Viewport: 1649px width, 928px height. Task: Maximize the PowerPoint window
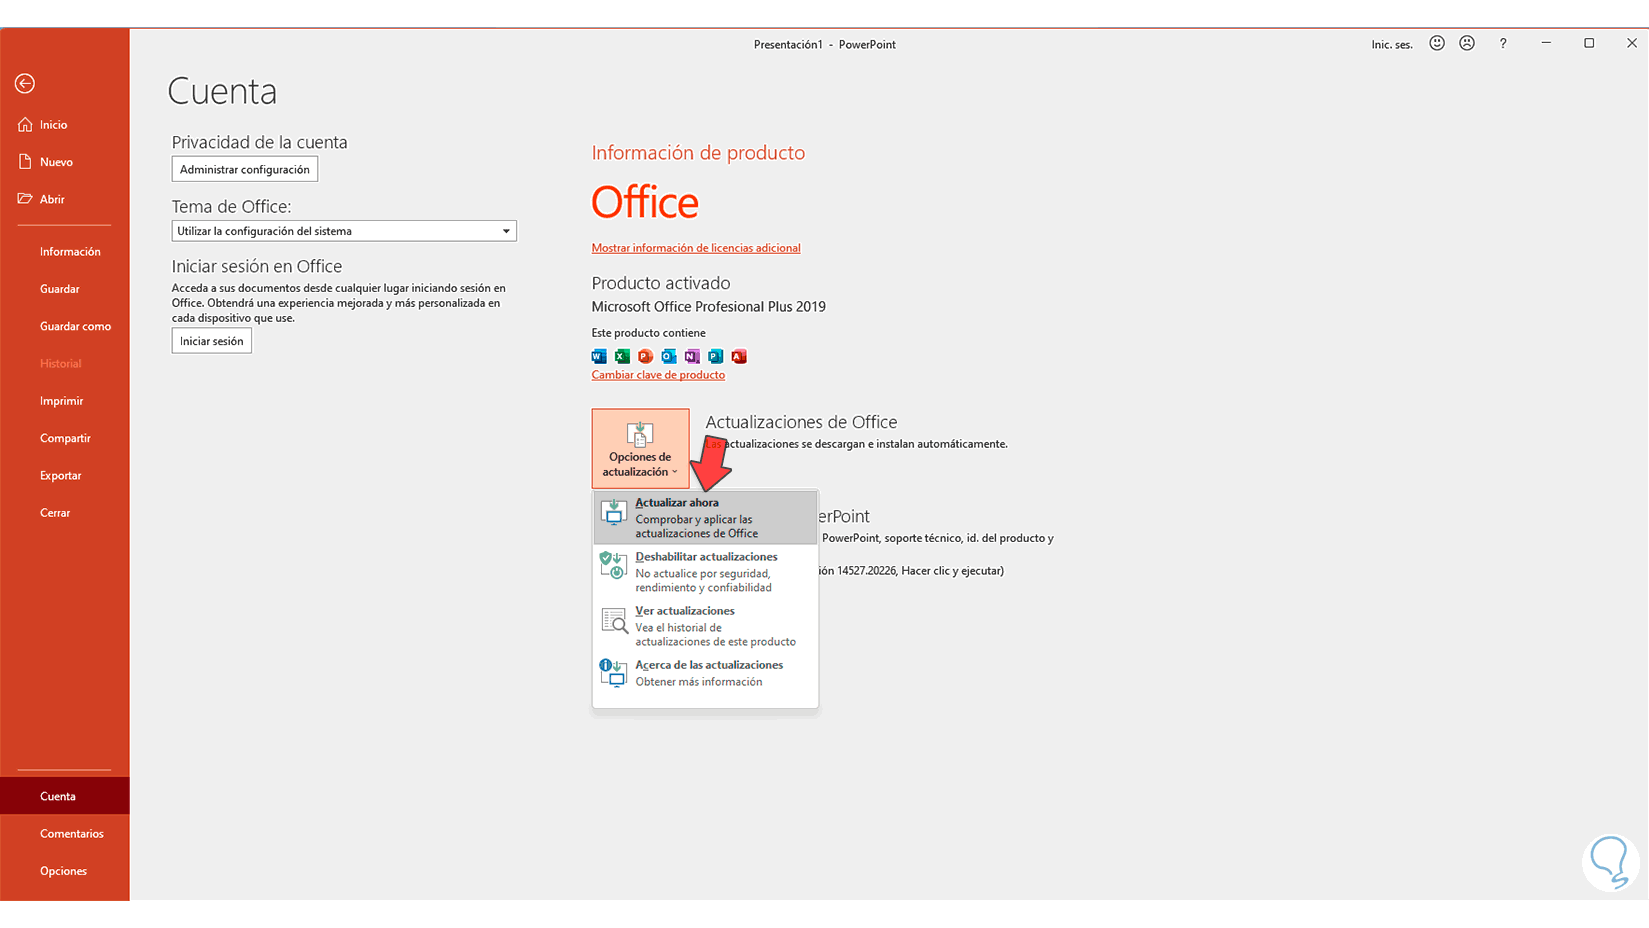point(1589,43)
